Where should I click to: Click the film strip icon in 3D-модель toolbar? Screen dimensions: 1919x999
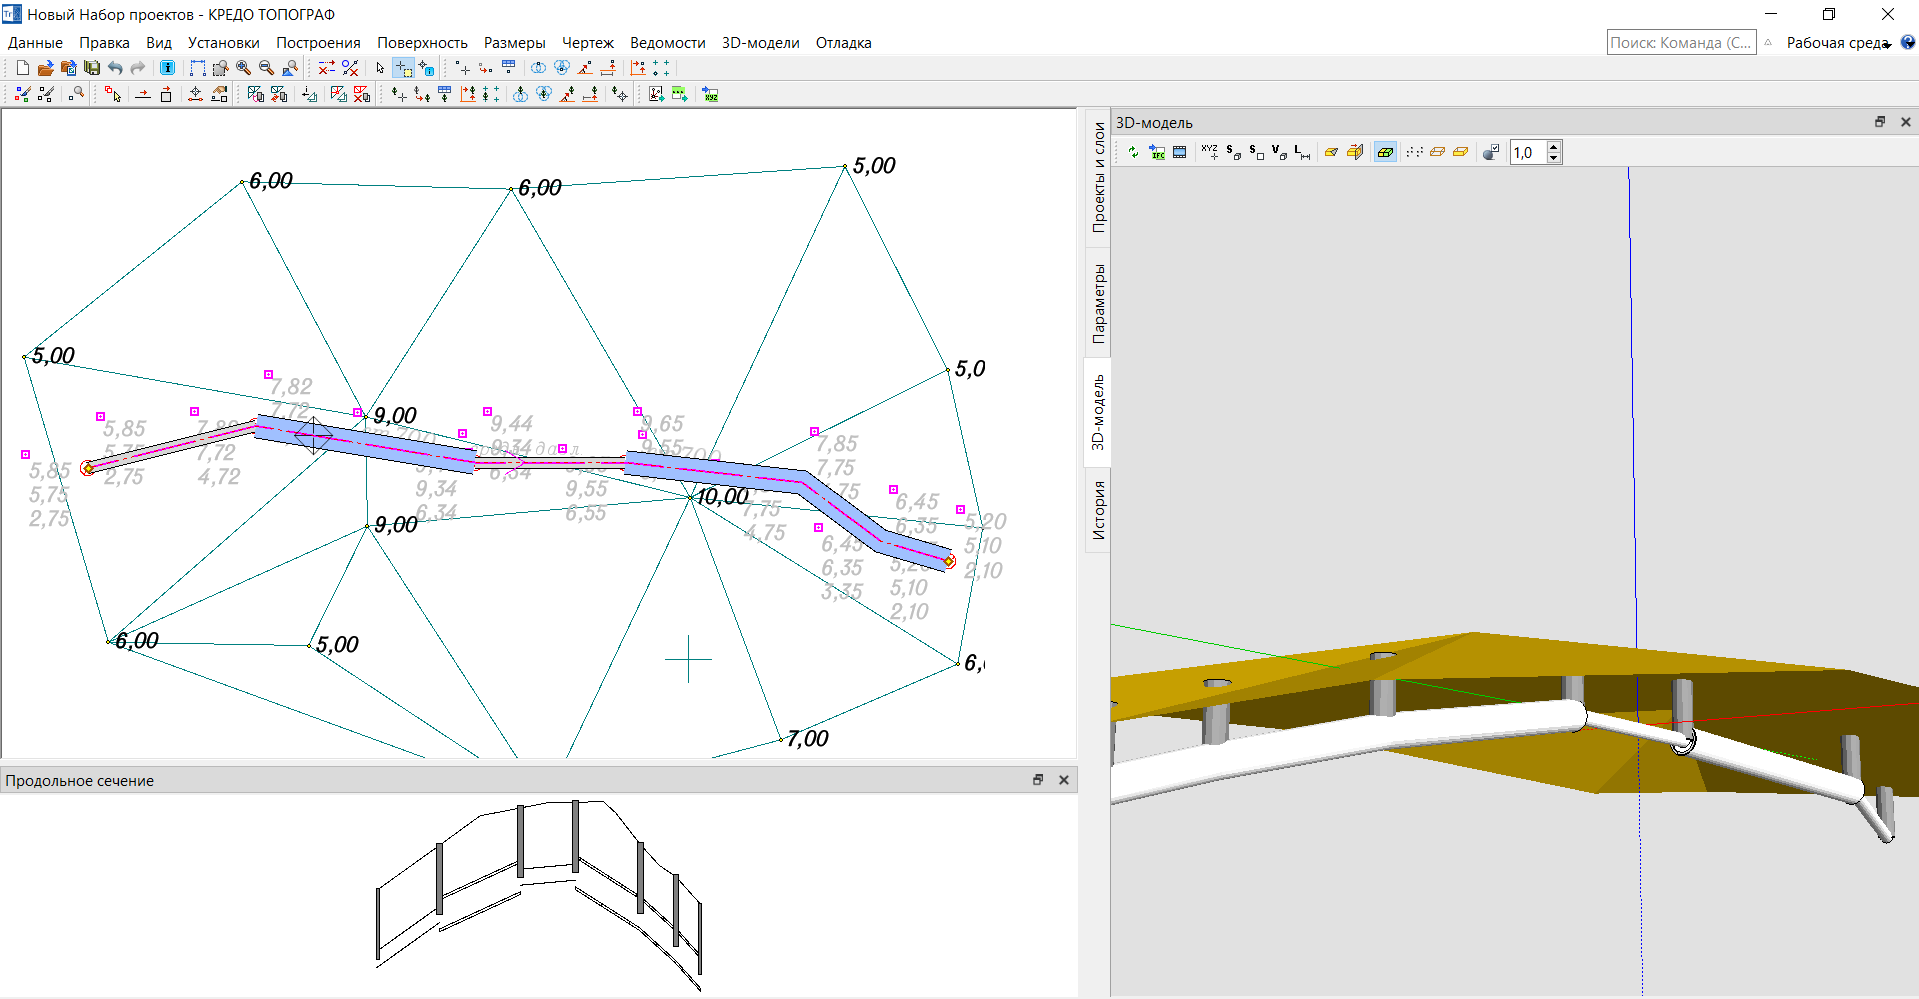pos(1180,152)
